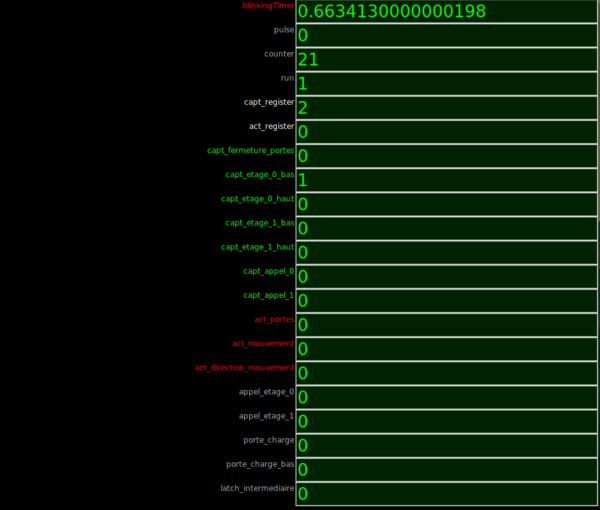This screenshot has height=510, width=600.
Task: Select the act_mouvement value field
Action: tap(446, 349)
